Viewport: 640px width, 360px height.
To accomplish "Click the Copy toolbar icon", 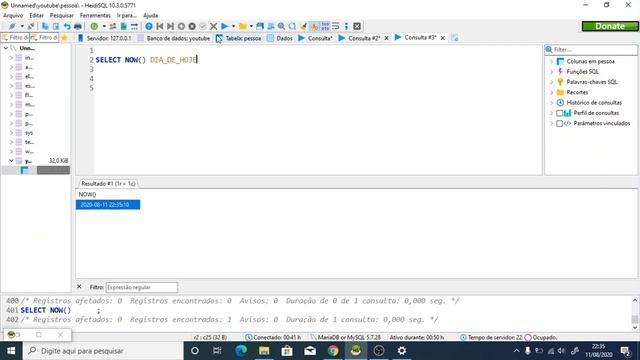I will coord(45,26).
